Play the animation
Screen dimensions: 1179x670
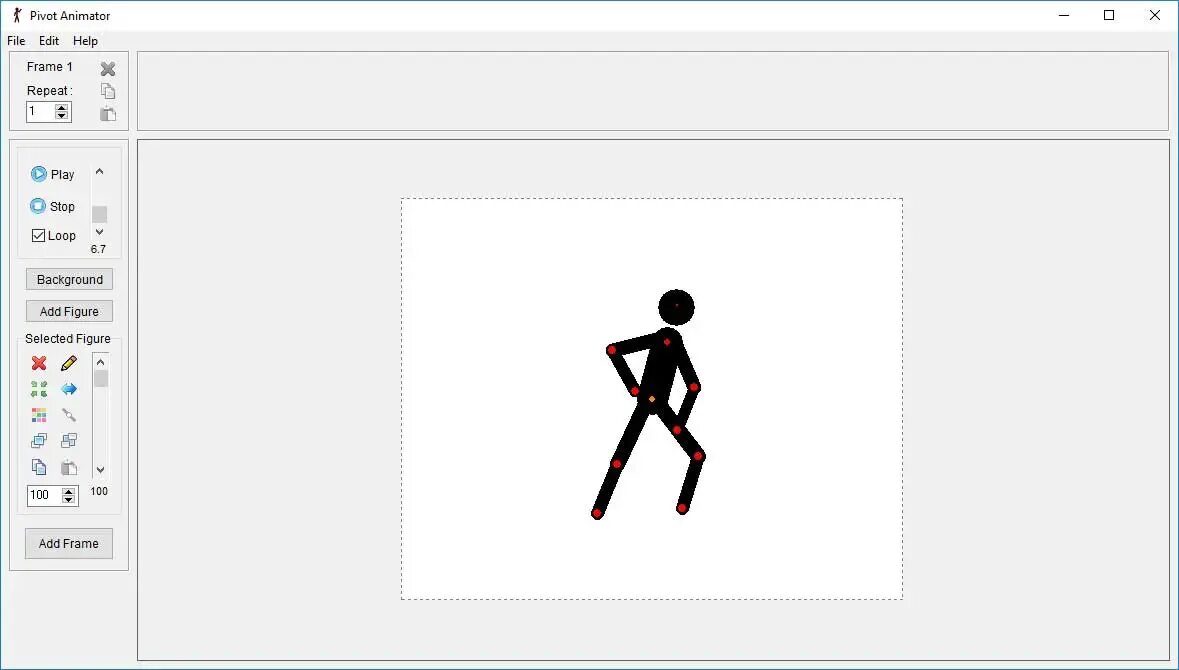click(53, 174)
